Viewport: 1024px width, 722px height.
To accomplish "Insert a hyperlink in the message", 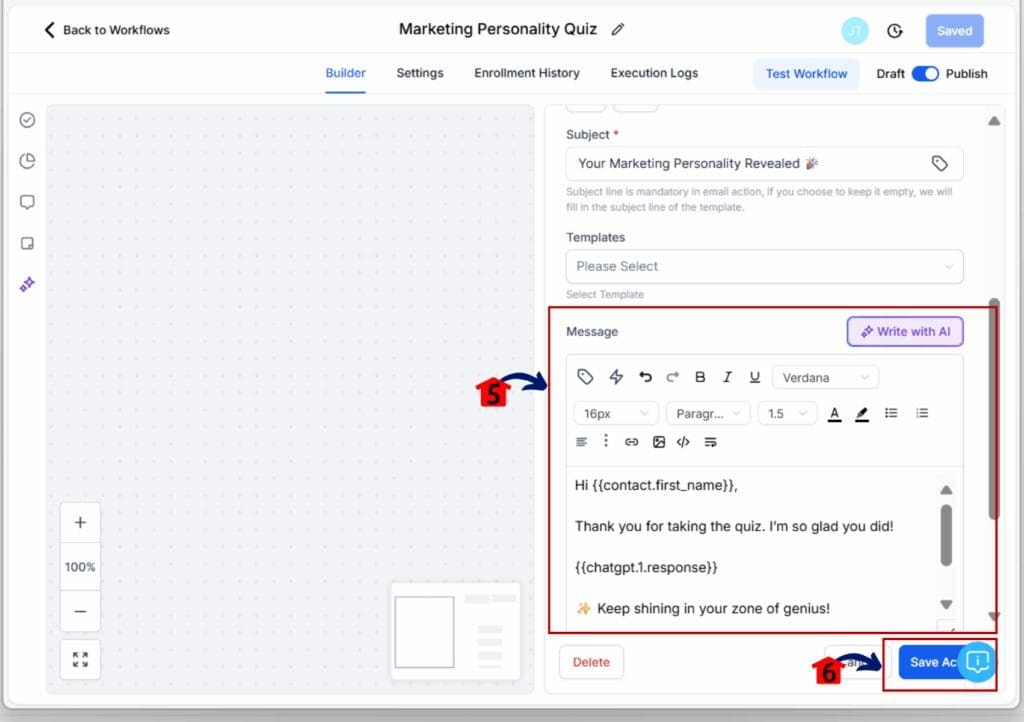I will (x=632, y=441).
